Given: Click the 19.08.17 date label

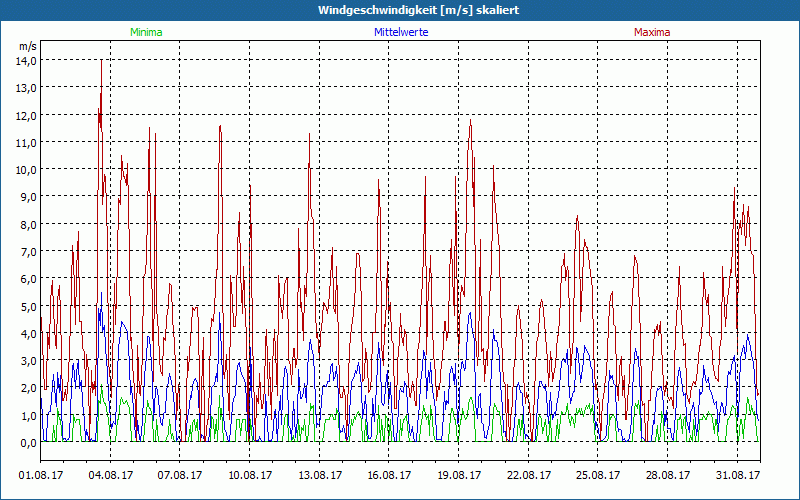Looking at the screenshot, I should click(459, 475).
